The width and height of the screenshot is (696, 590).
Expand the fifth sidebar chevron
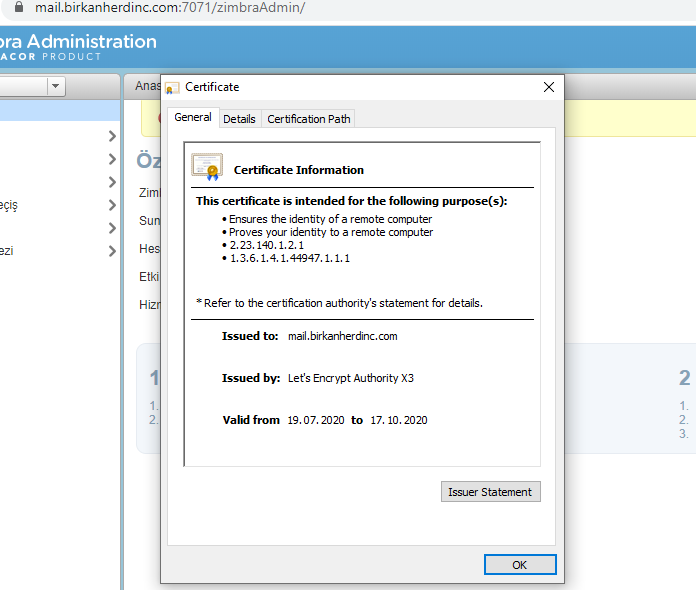pyautogui.click(x=112, y=228)
